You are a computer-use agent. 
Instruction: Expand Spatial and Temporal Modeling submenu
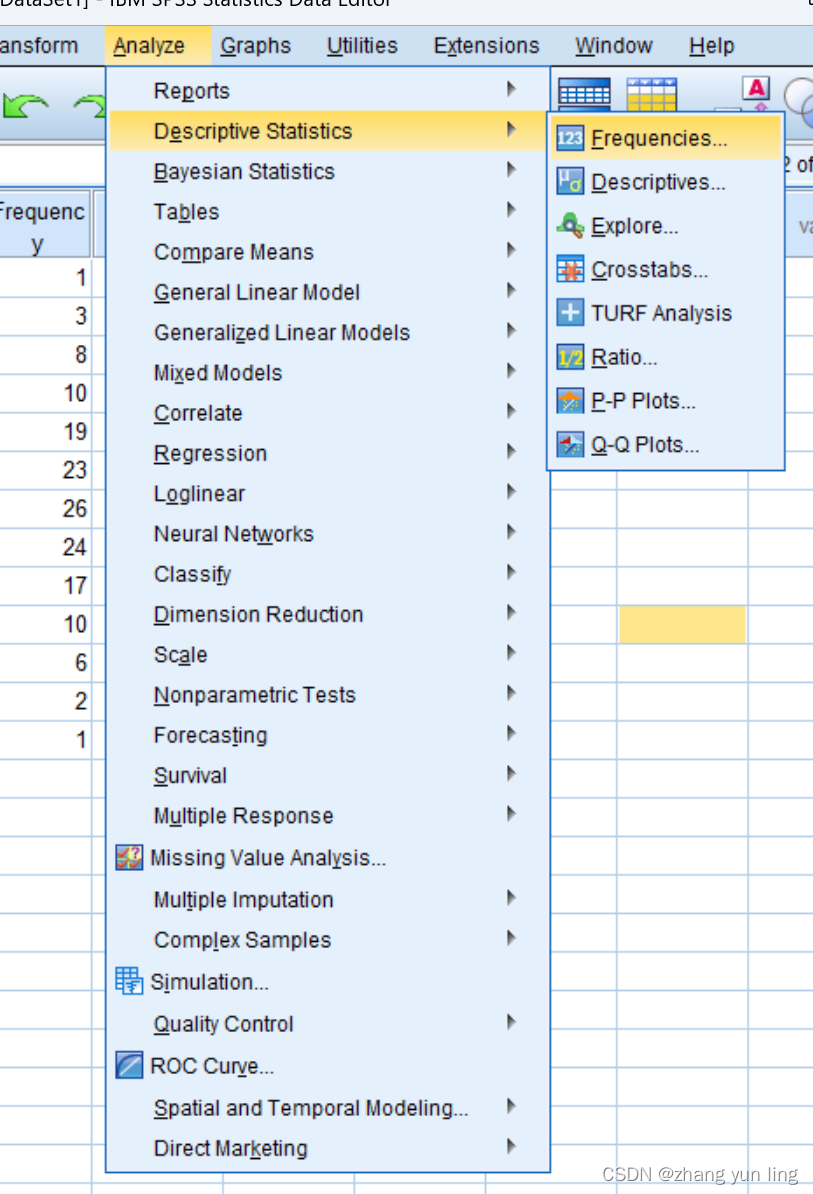click(329, 1107)
